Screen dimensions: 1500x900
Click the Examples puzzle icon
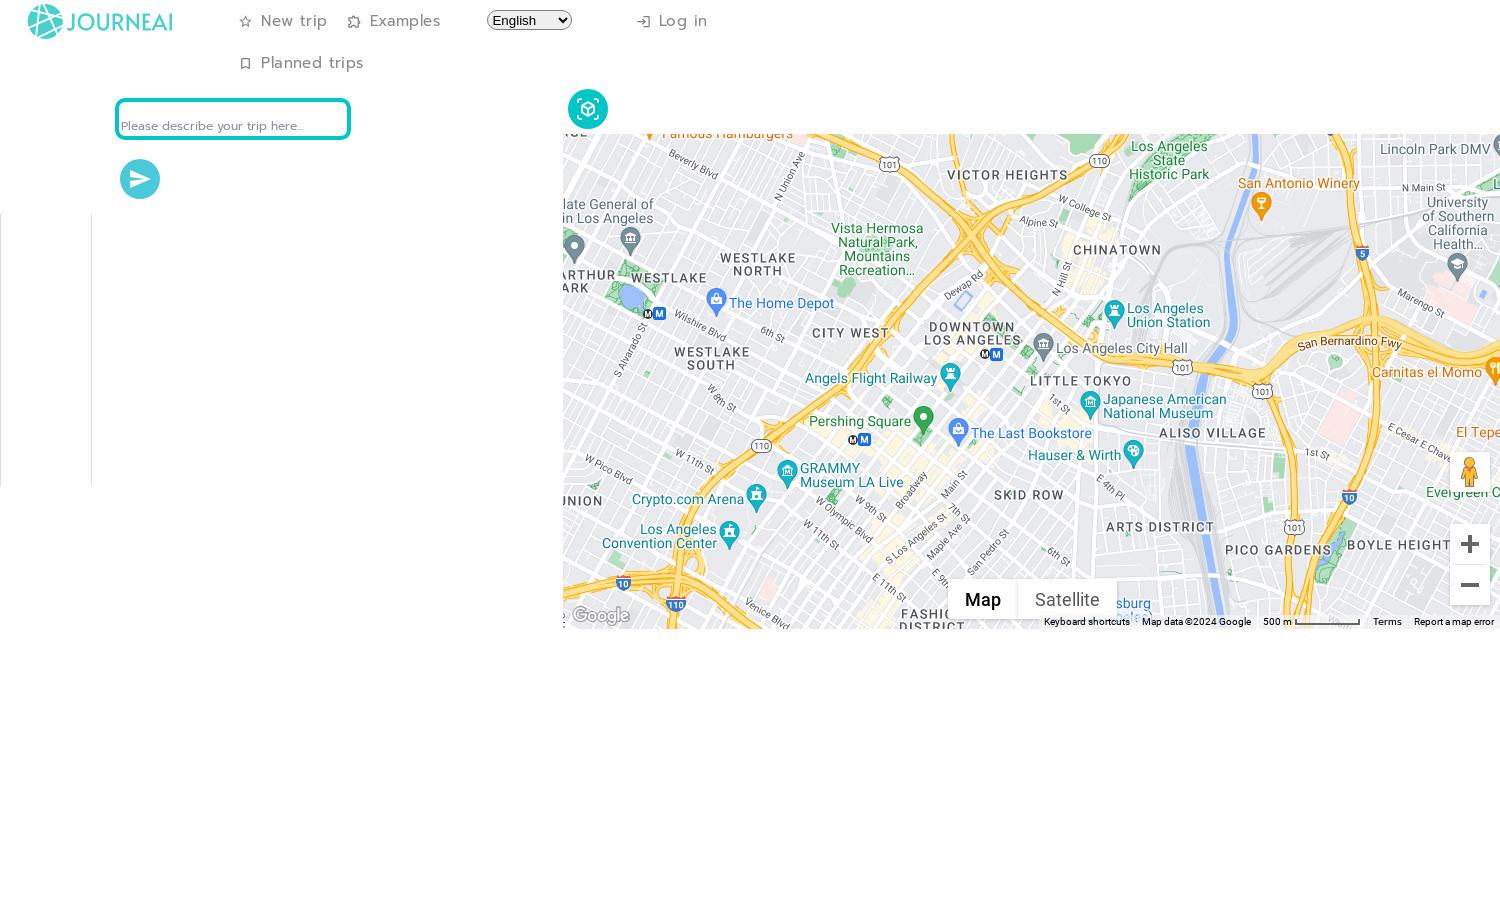[354, 22]
